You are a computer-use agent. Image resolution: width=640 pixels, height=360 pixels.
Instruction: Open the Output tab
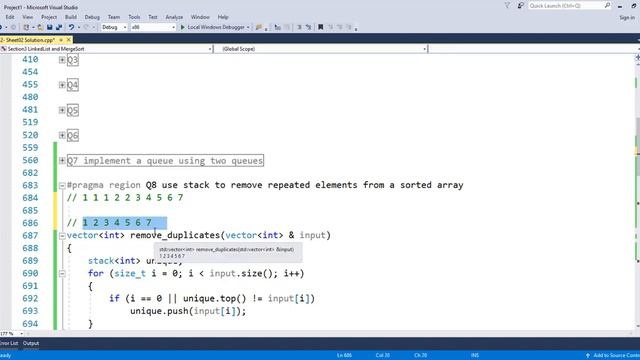pos(31,343)
